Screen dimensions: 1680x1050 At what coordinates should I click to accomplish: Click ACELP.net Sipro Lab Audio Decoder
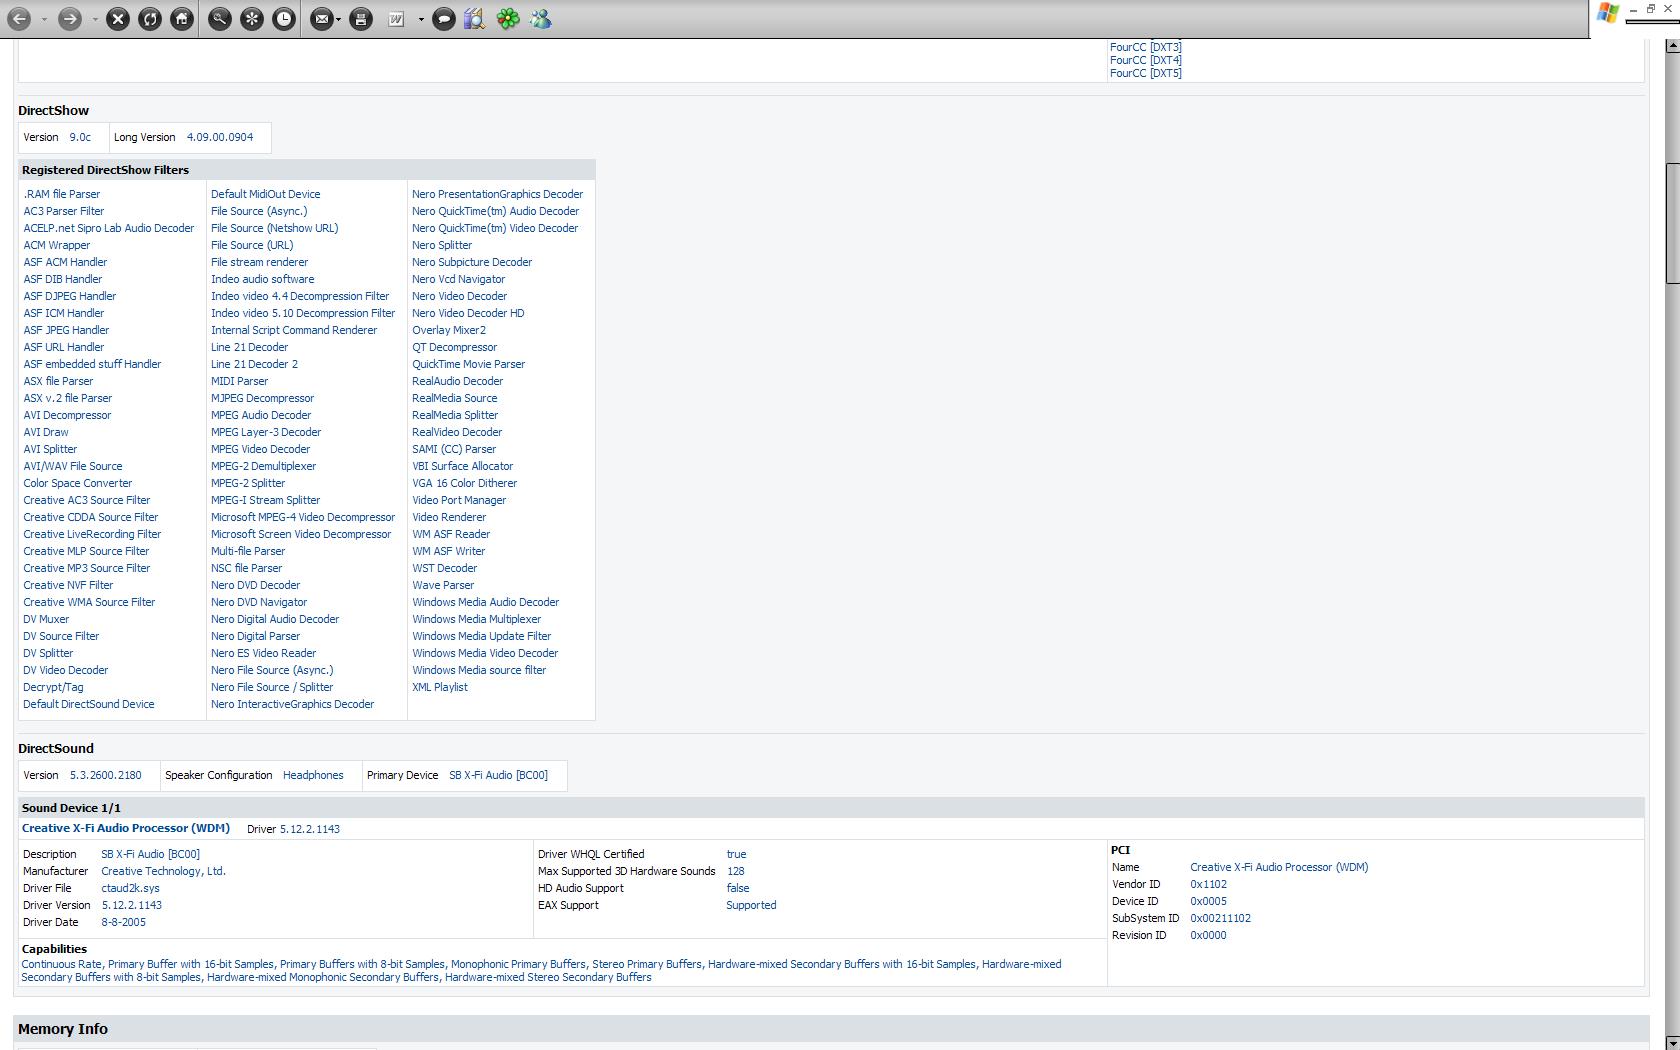point(109,228)
